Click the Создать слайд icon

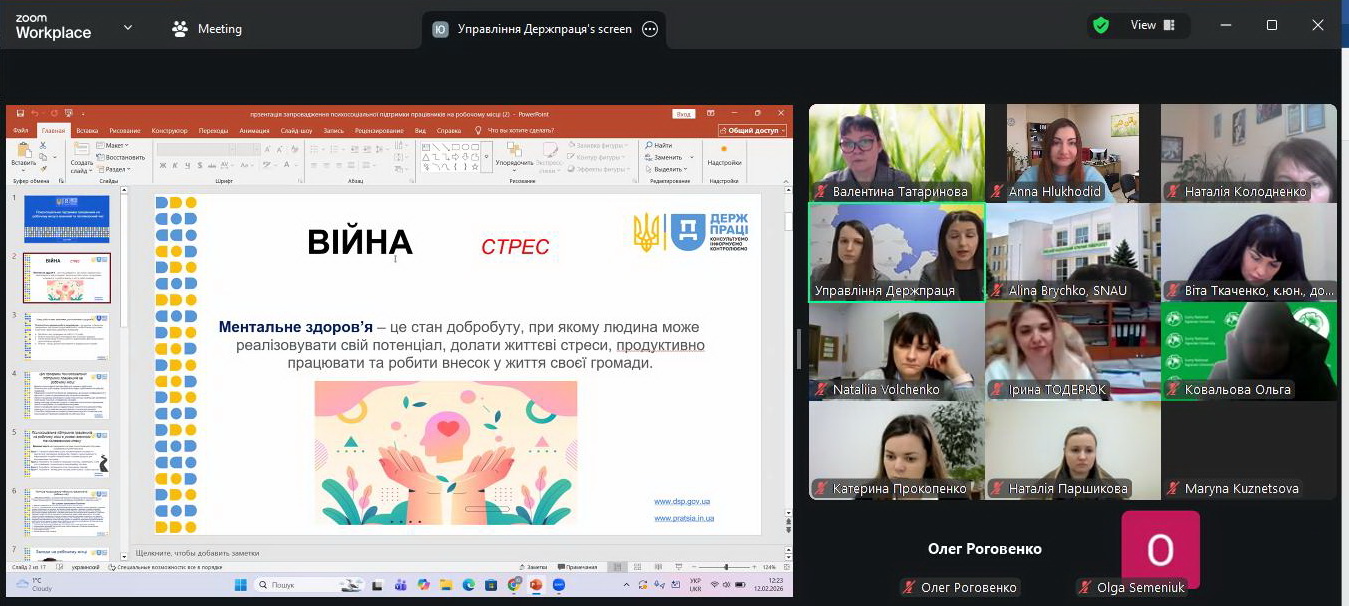81,150
